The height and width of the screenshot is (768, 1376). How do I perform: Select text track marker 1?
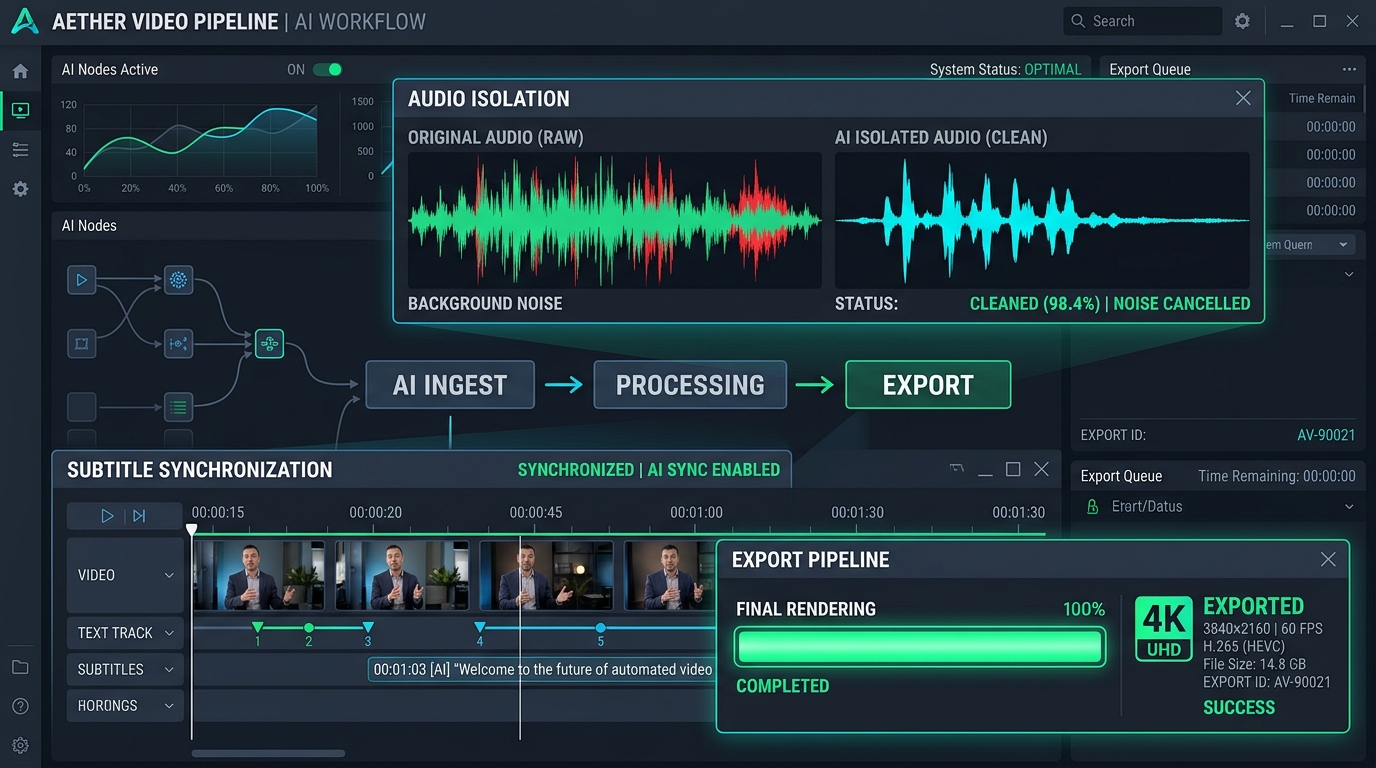[258, 630]
